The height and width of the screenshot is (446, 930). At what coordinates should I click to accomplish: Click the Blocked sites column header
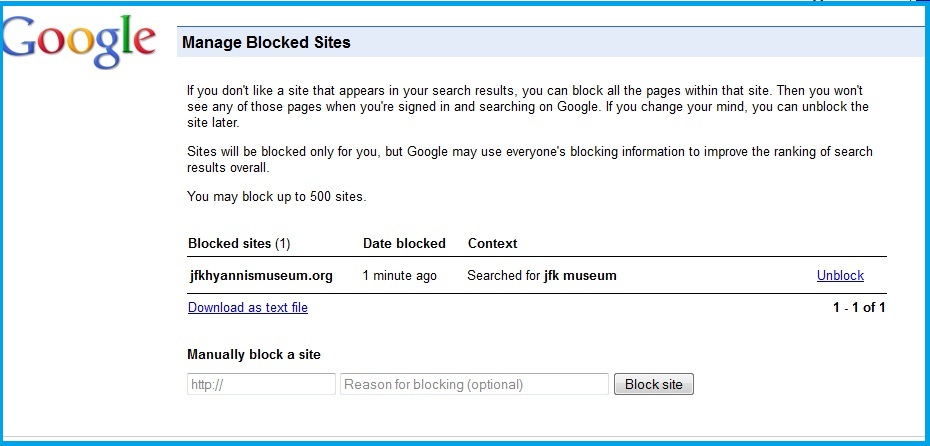[x=229, y=243]
